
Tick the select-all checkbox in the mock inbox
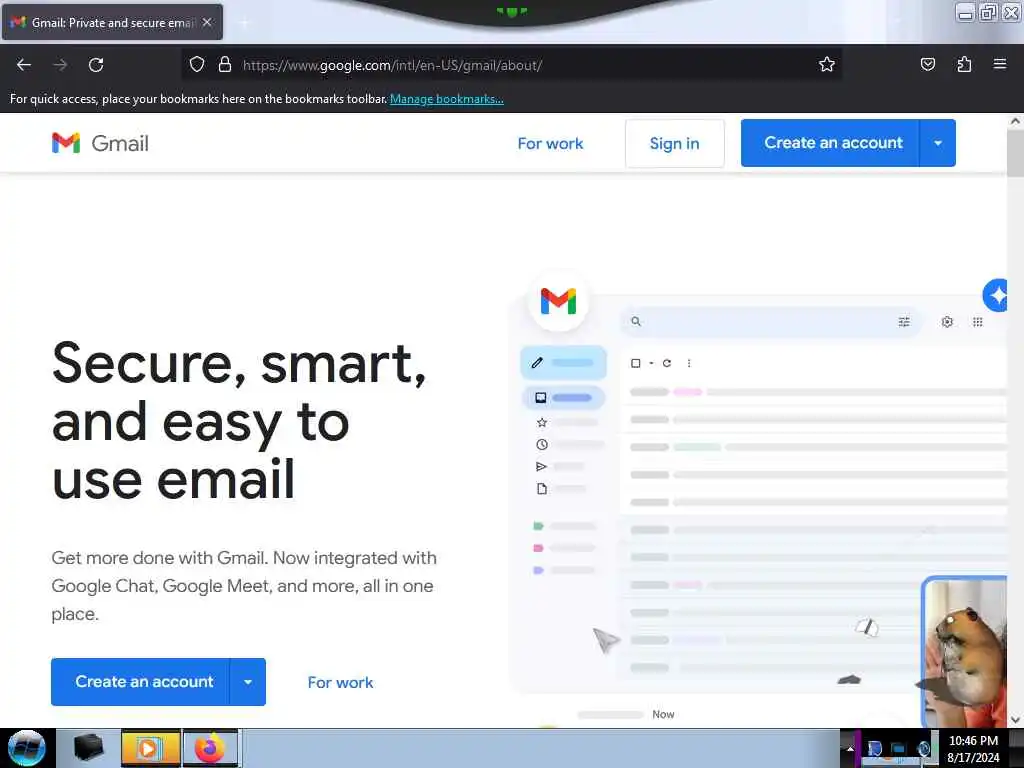[635, 363]
